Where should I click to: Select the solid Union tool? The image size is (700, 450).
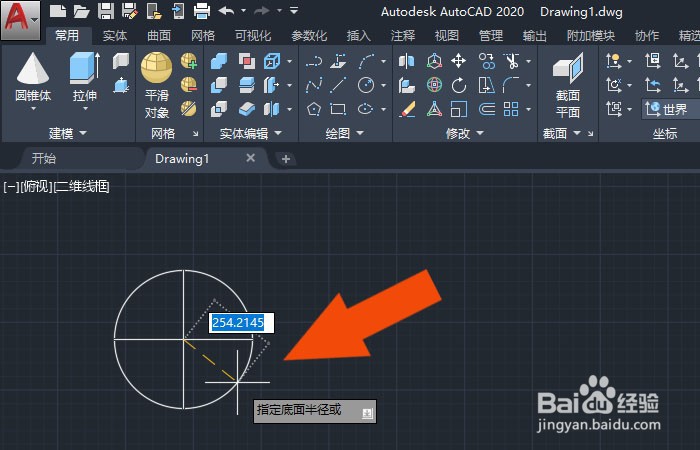click(219, 61)
